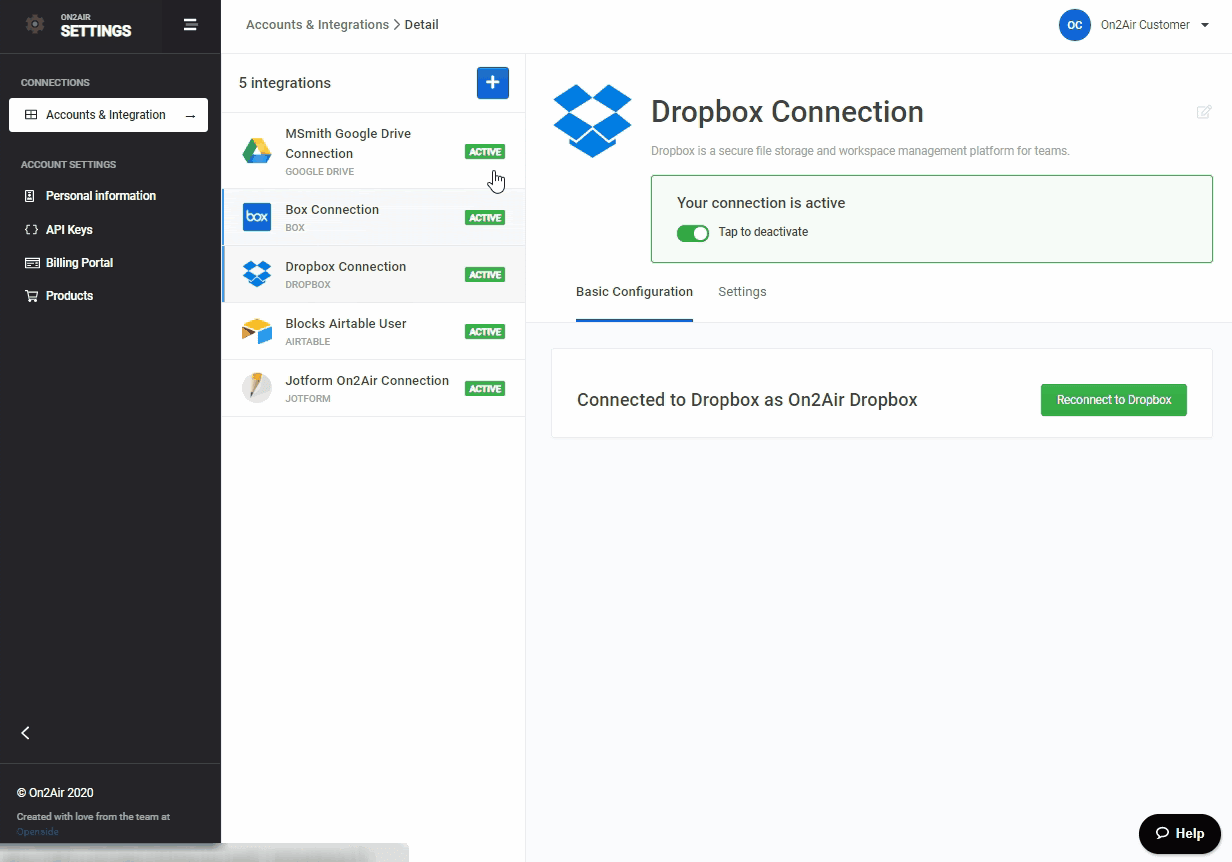Click the settings gear logo icon
1232x862 pixels.
35,25
